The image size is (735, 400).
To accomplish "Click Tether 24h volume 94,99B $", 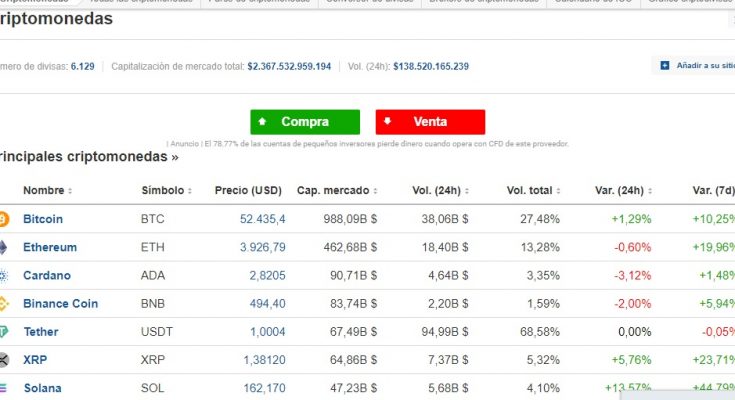I will (x=444, y=332).
